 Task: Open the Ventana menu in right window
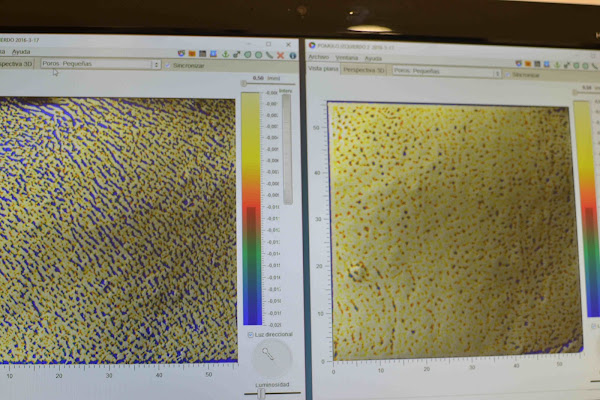point(347,58)
